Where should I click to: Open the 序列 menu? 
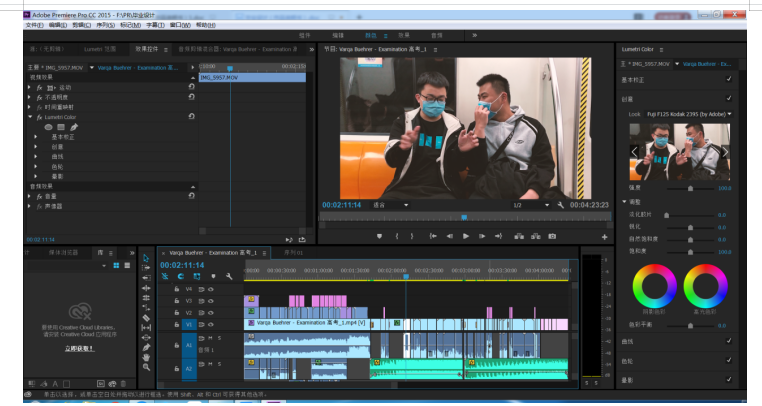coord(105,25)
